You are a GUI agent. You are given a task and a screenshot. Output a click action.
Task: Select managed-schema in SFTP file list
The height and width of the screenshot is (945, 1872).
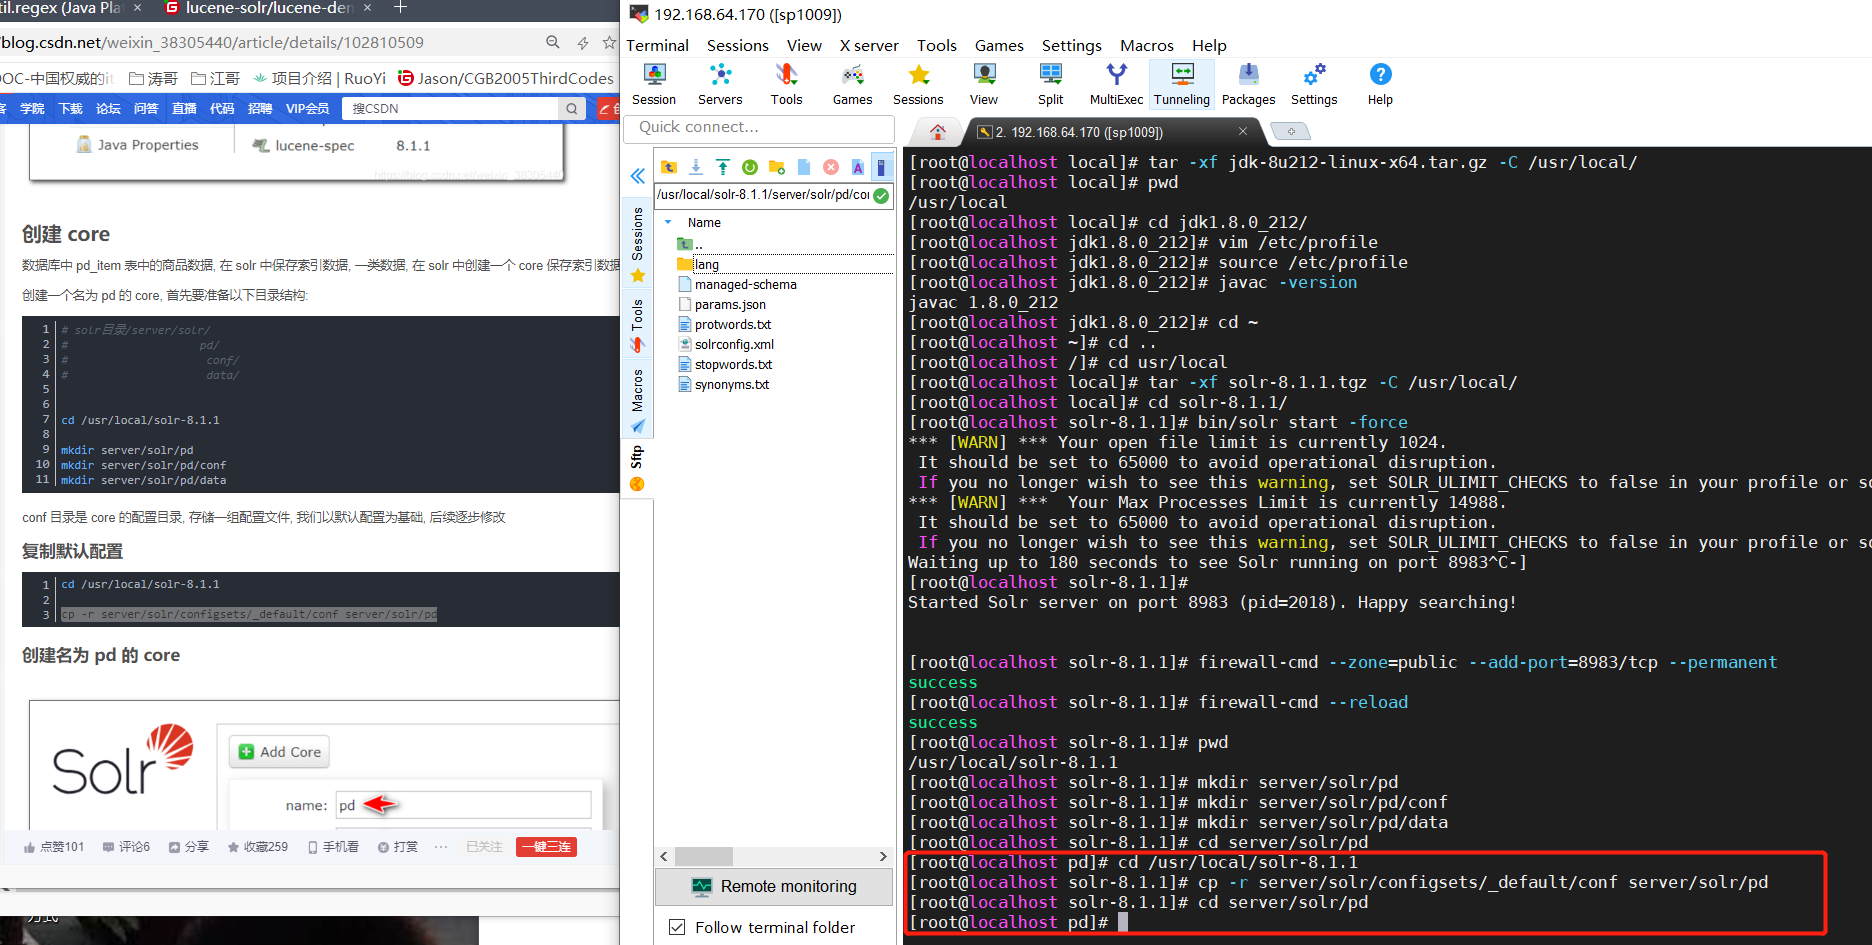(745, 284)
